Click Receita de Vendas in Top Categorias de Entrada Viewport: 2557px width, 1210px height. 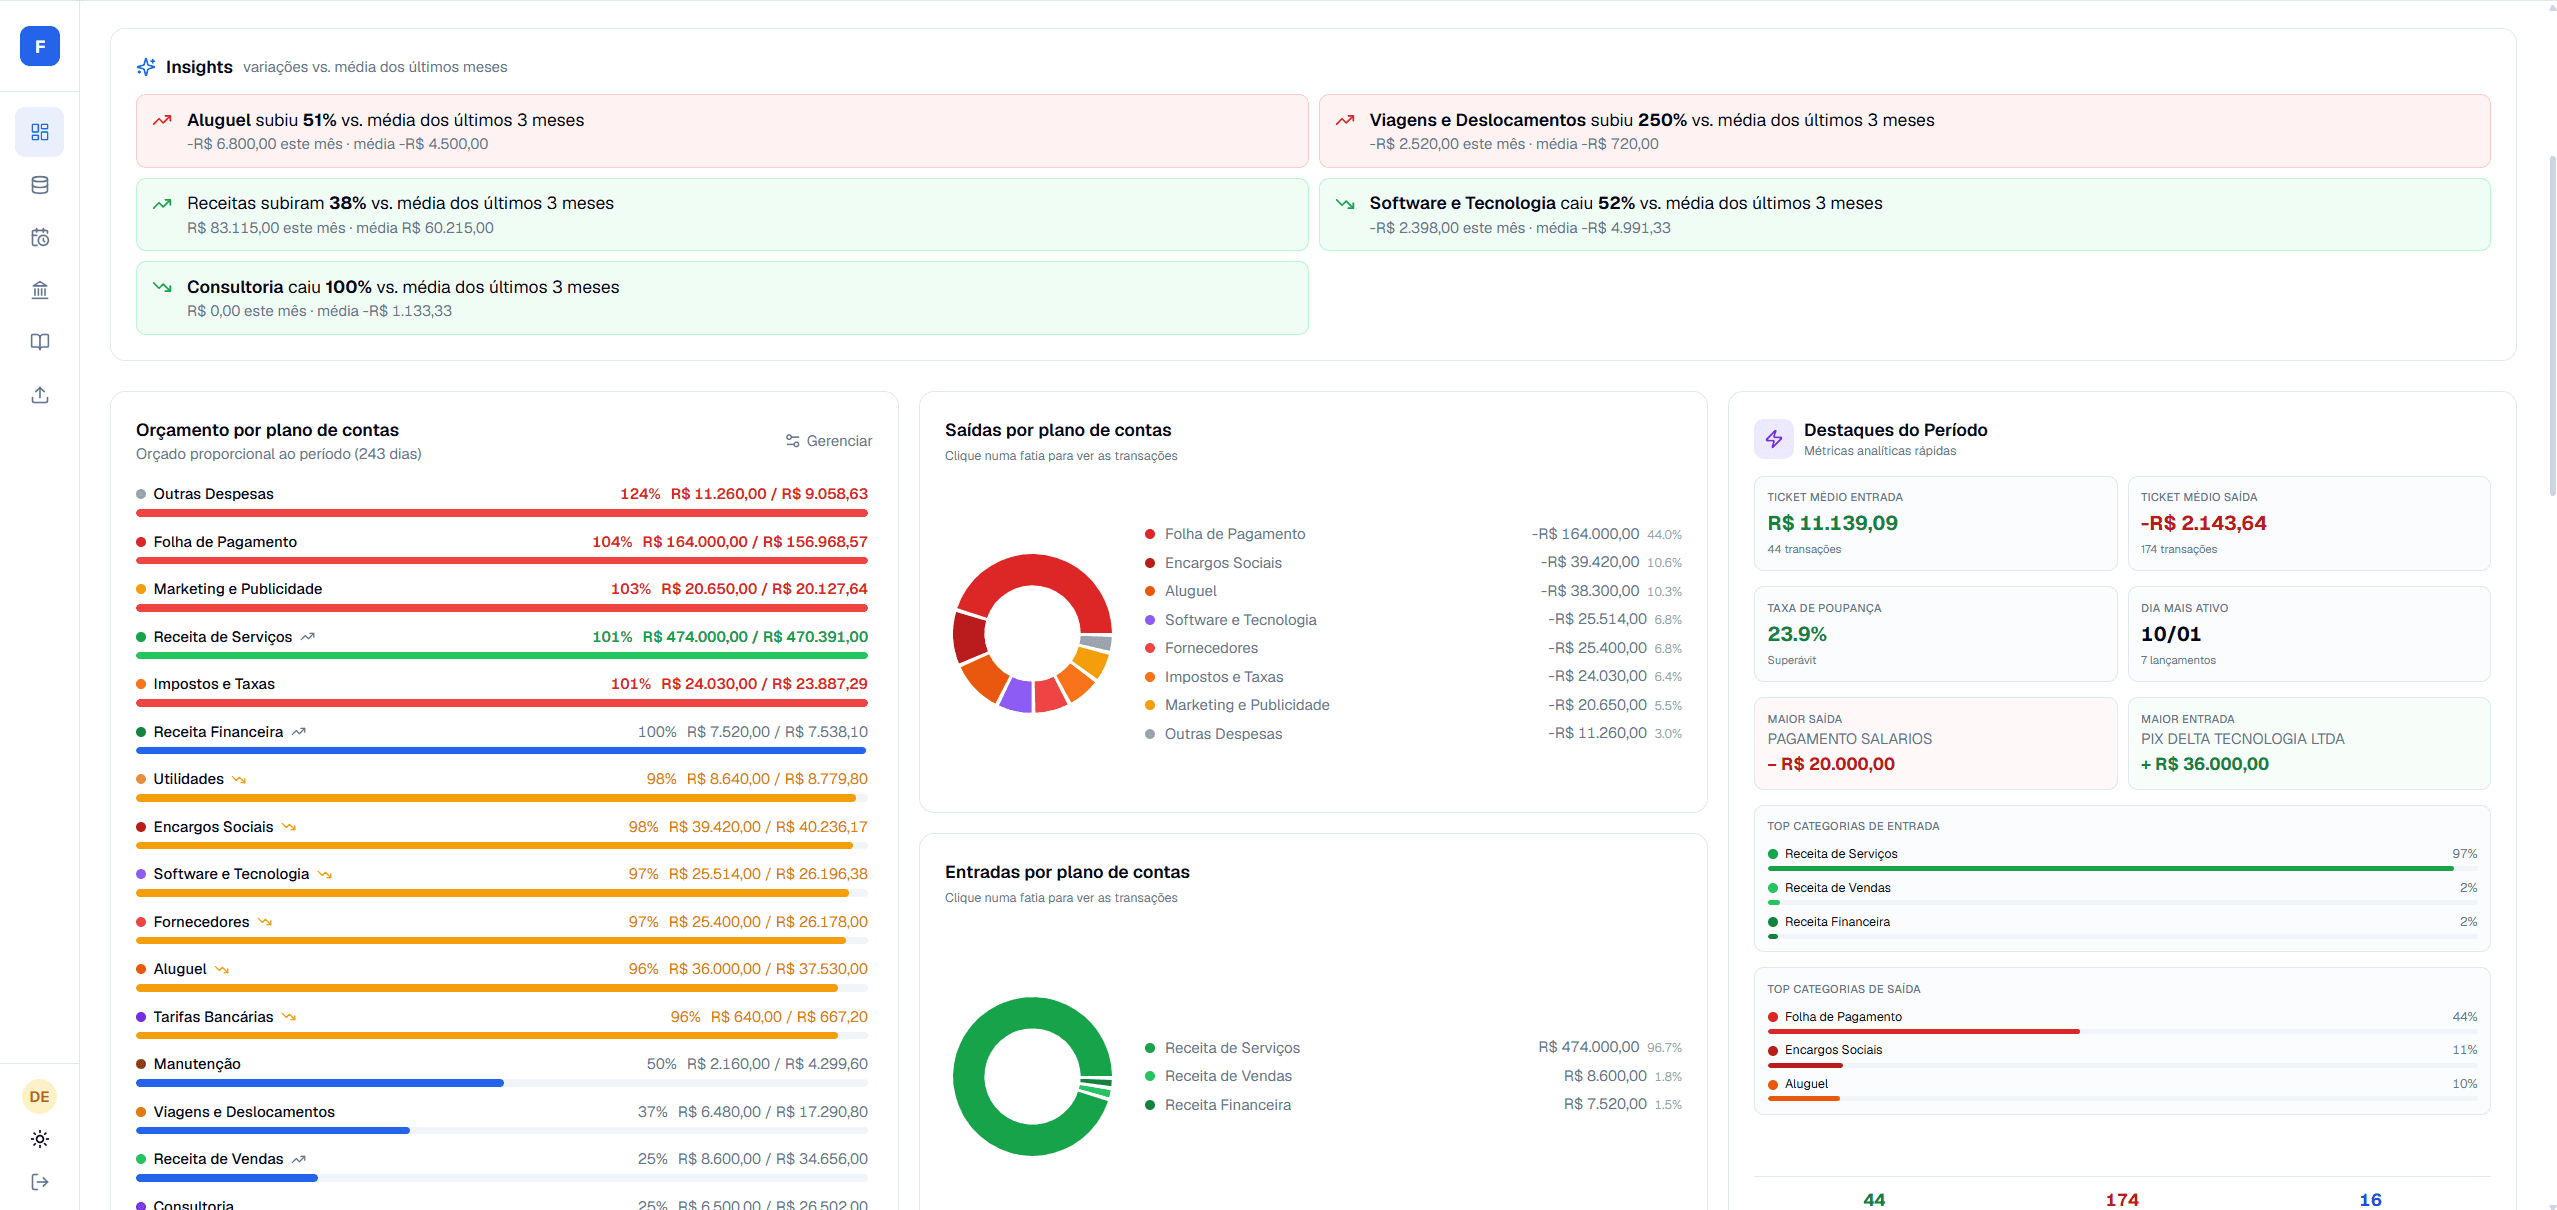1837,888
